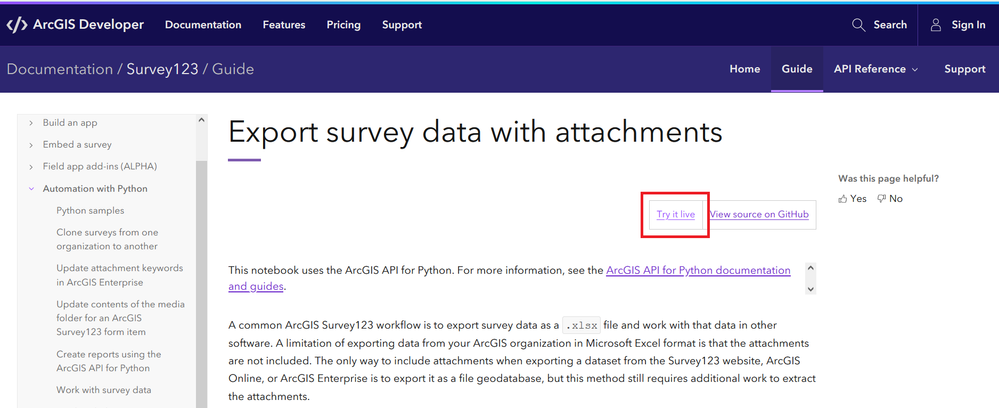Open Work with survey data page

tap(104, 390)
